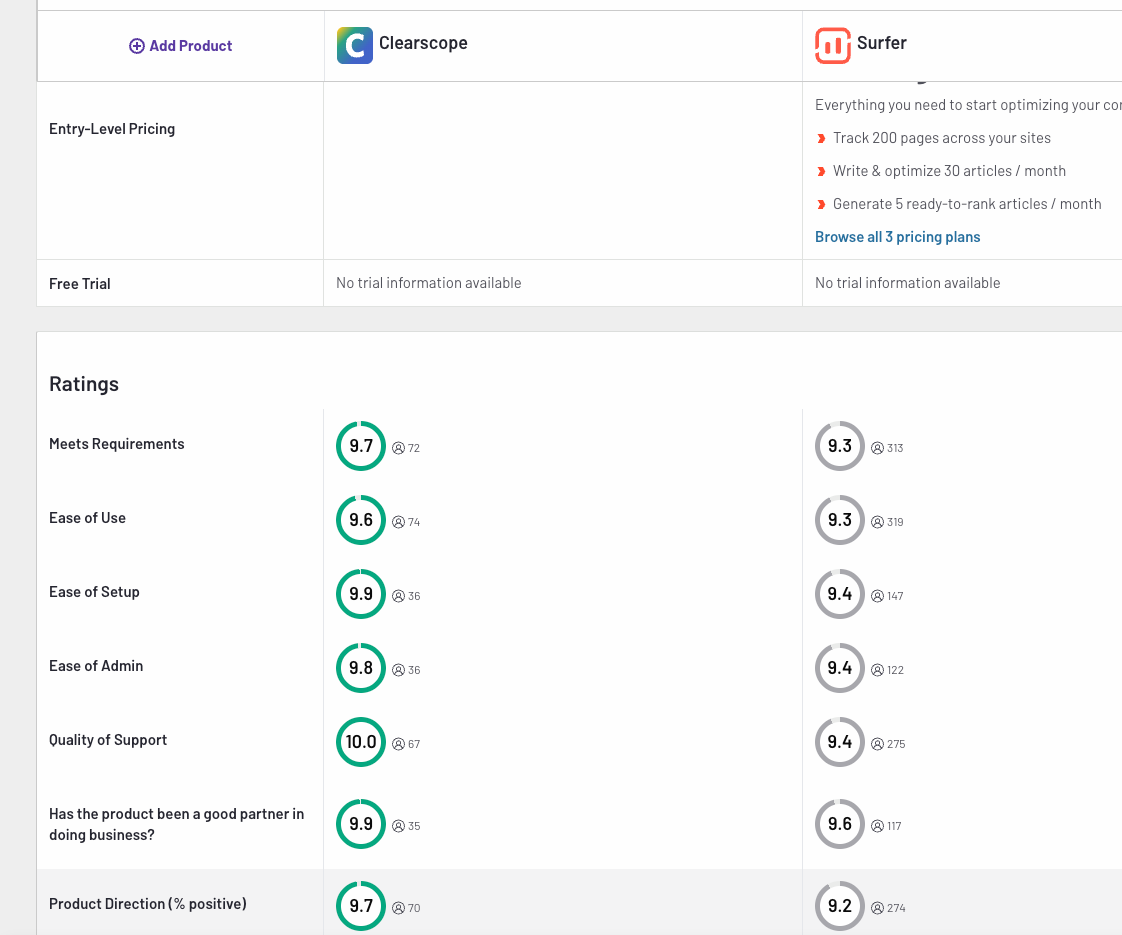Image resolution: width=1122 pixels, height=935 pixels.
Task: Click Clearscope Meets Requirements 9.7 rating circle
Action: 361,446
